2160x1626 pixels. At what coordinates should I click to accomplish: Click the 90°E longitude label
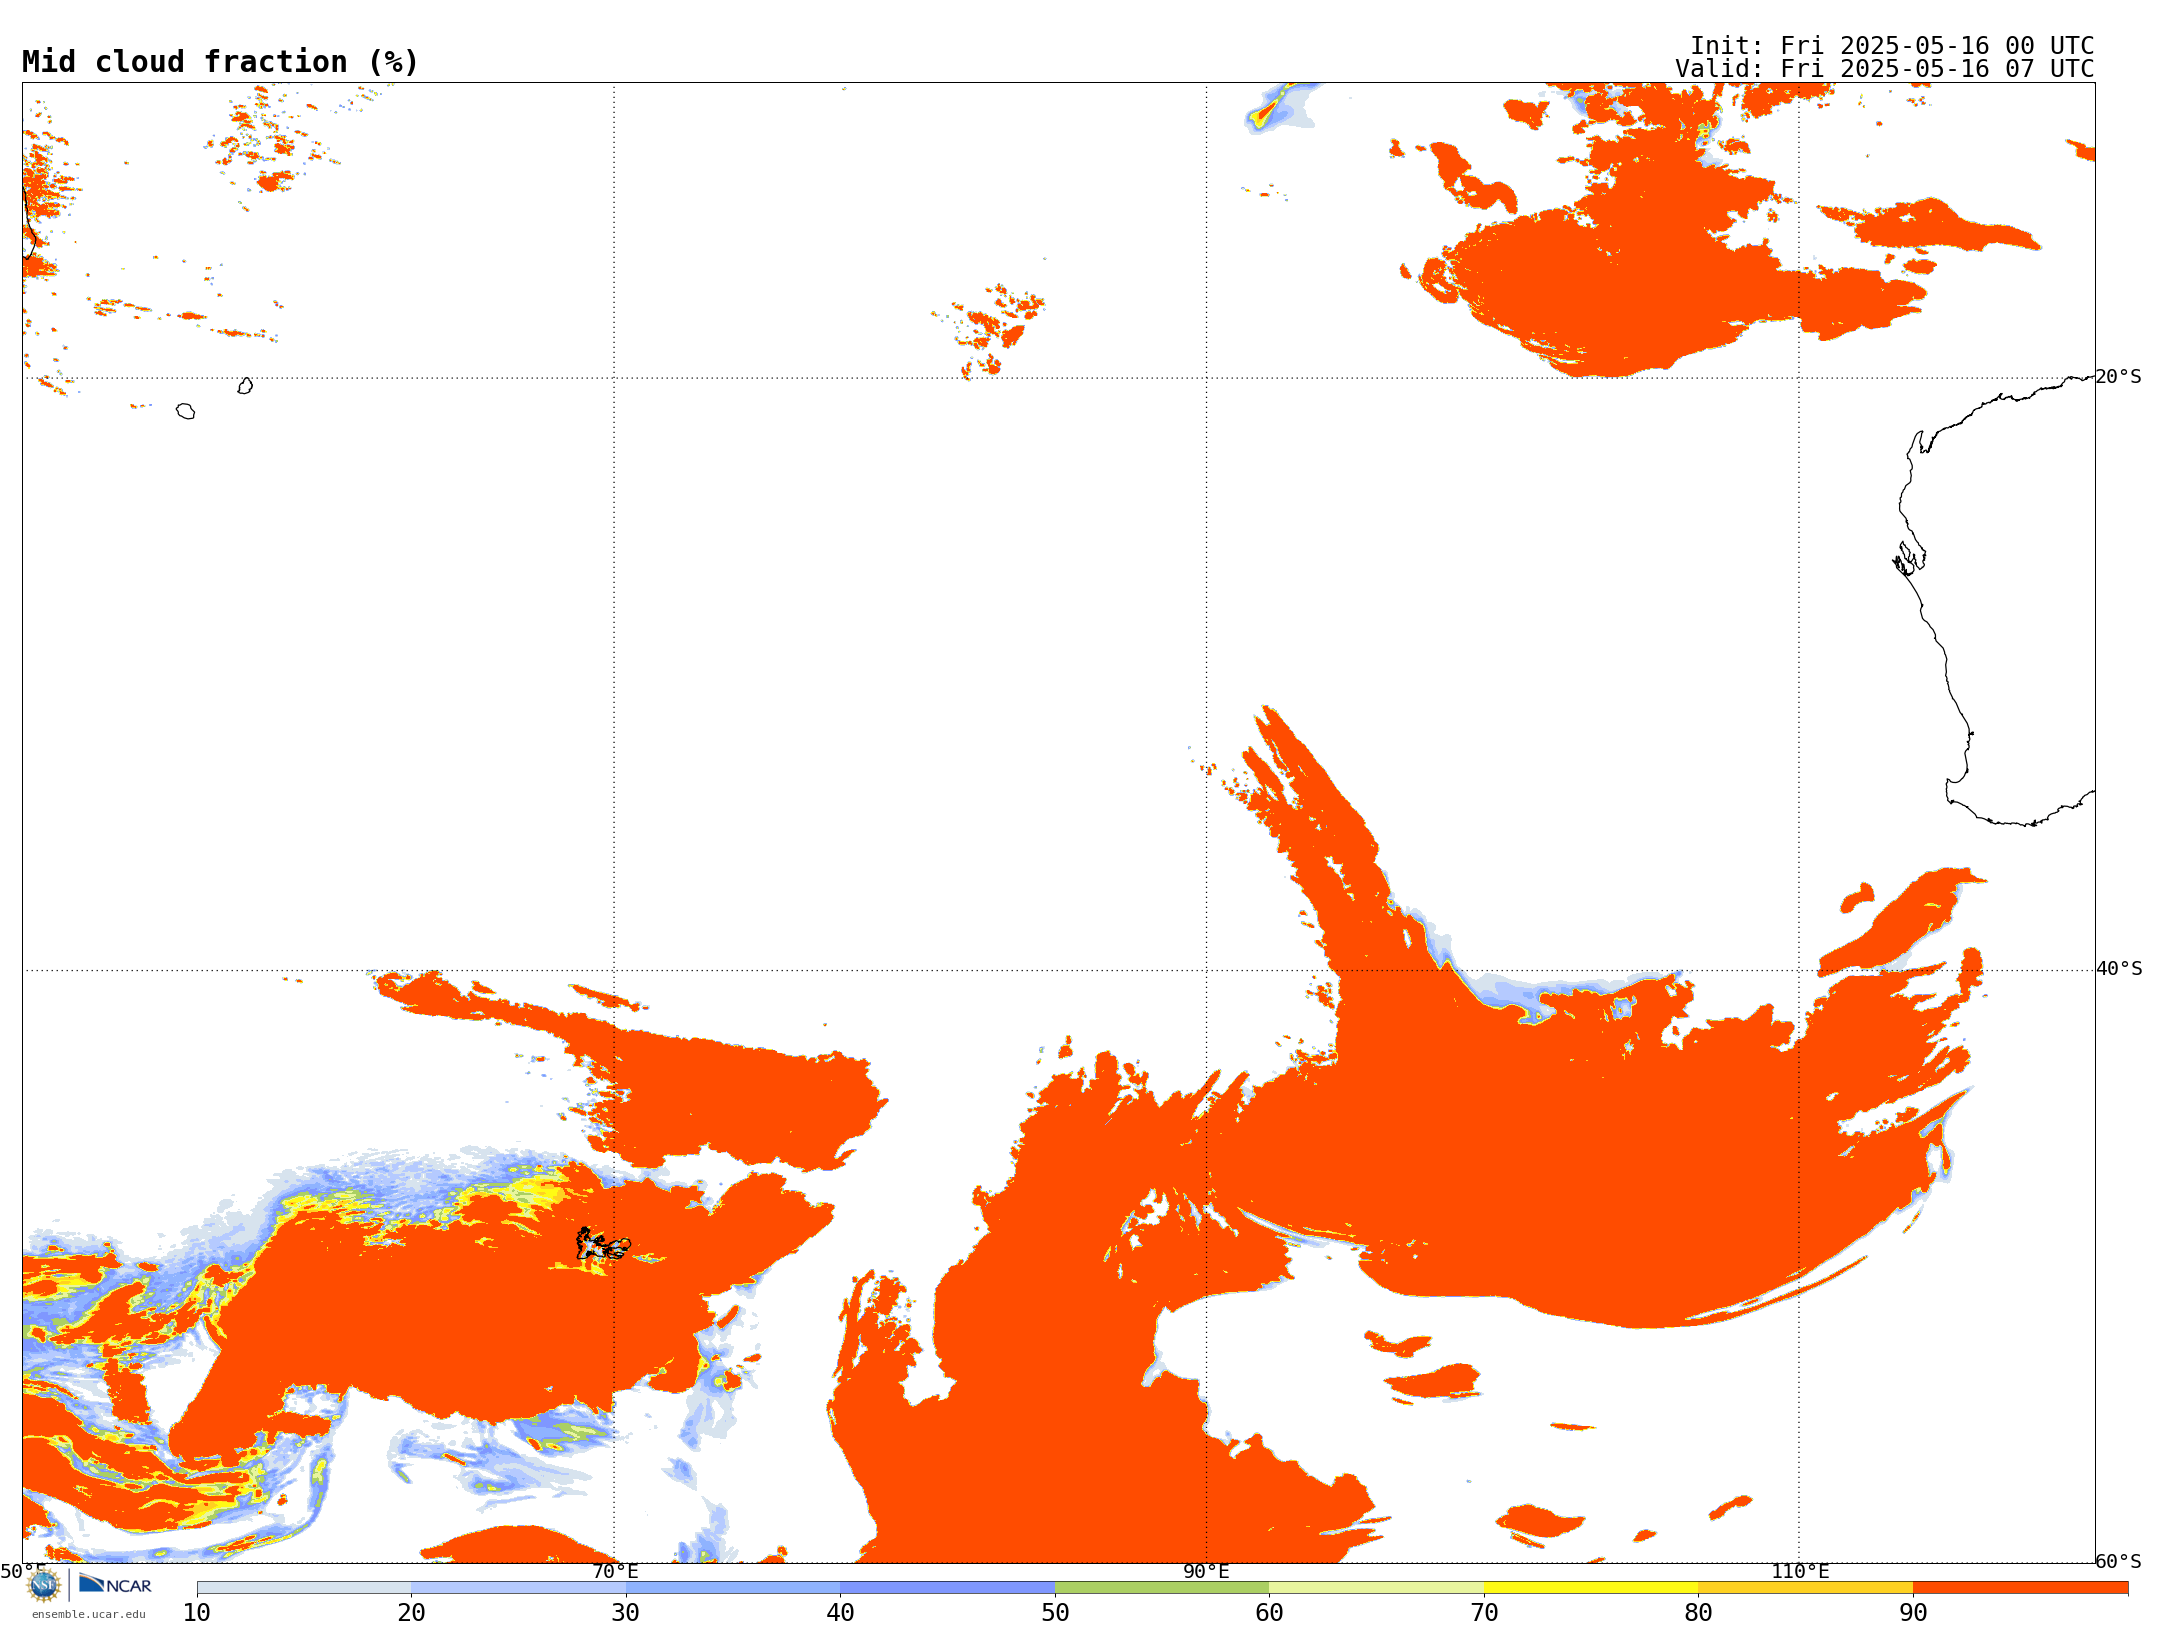1207,1572
